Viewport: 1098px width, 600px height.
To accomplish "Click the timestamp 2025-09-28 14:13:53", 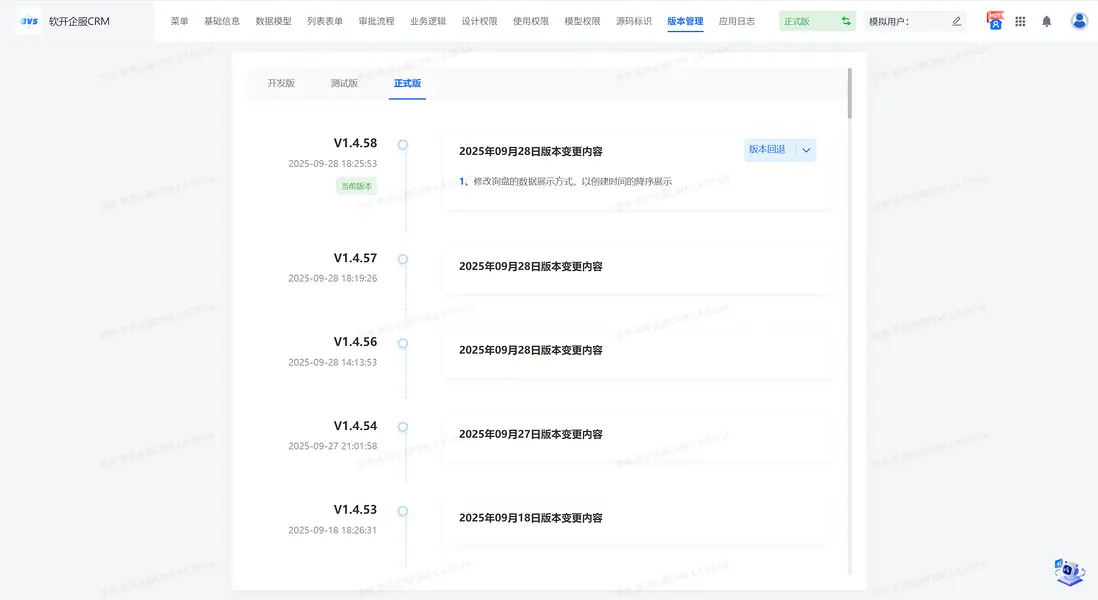I will click(333, 363).
